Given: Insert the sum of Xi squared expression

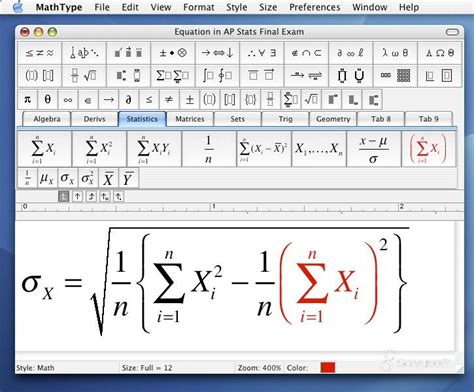Looking at the screenshot, I should pyautogui.click(x=99, y=149).
